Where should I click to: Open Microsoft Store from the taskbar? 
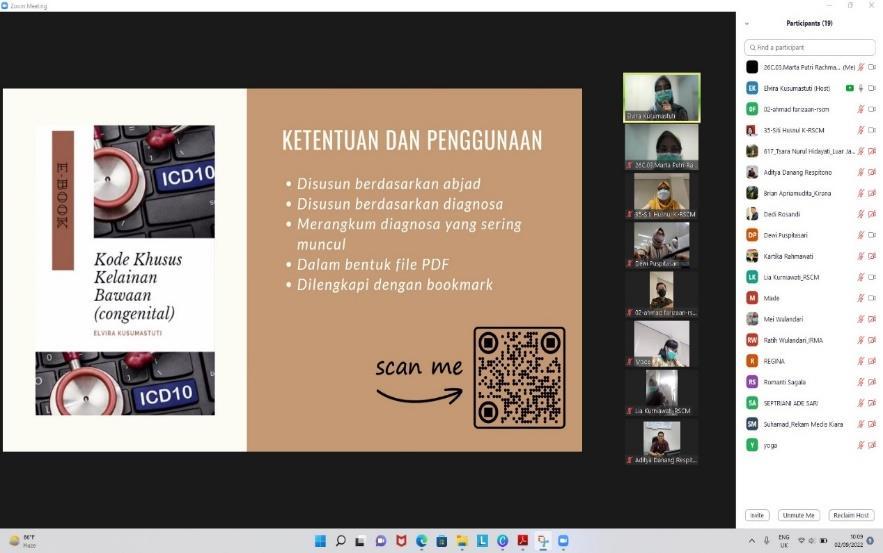tap(442, 541)
